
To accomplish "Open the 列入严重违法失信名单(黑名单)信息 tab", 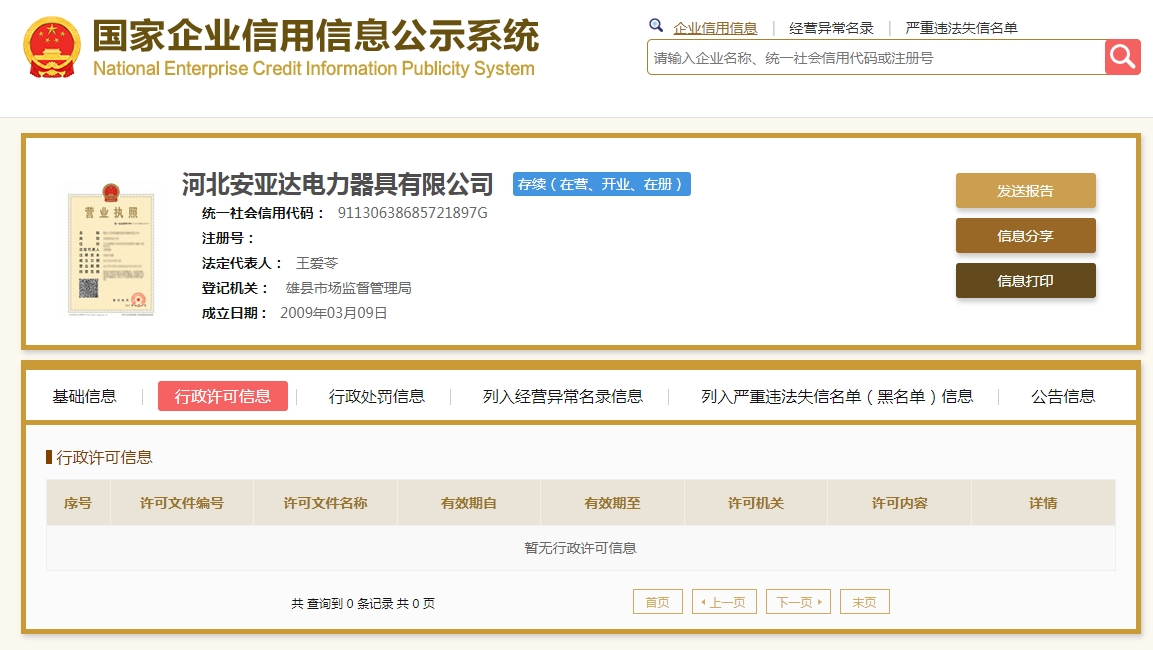I will (x=837, y=396).
